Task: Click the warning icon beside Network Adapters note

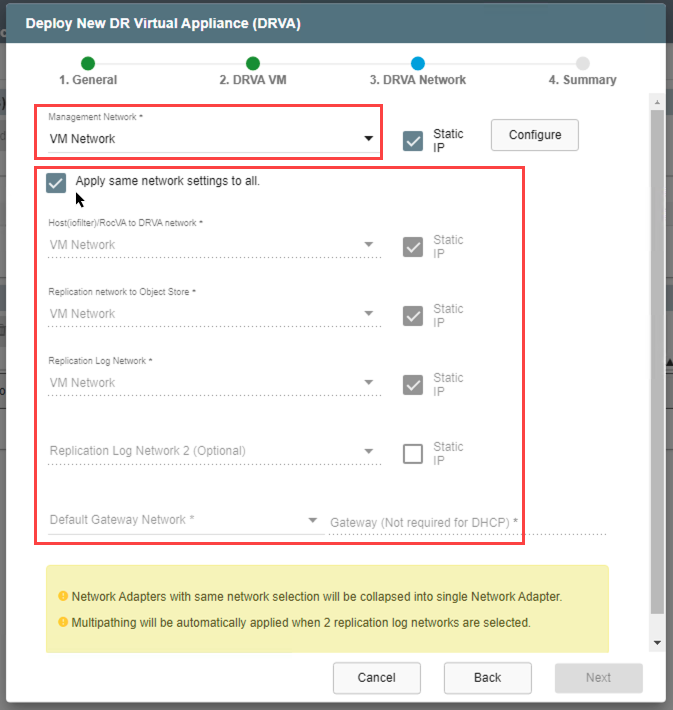Action: coord(62,596)
